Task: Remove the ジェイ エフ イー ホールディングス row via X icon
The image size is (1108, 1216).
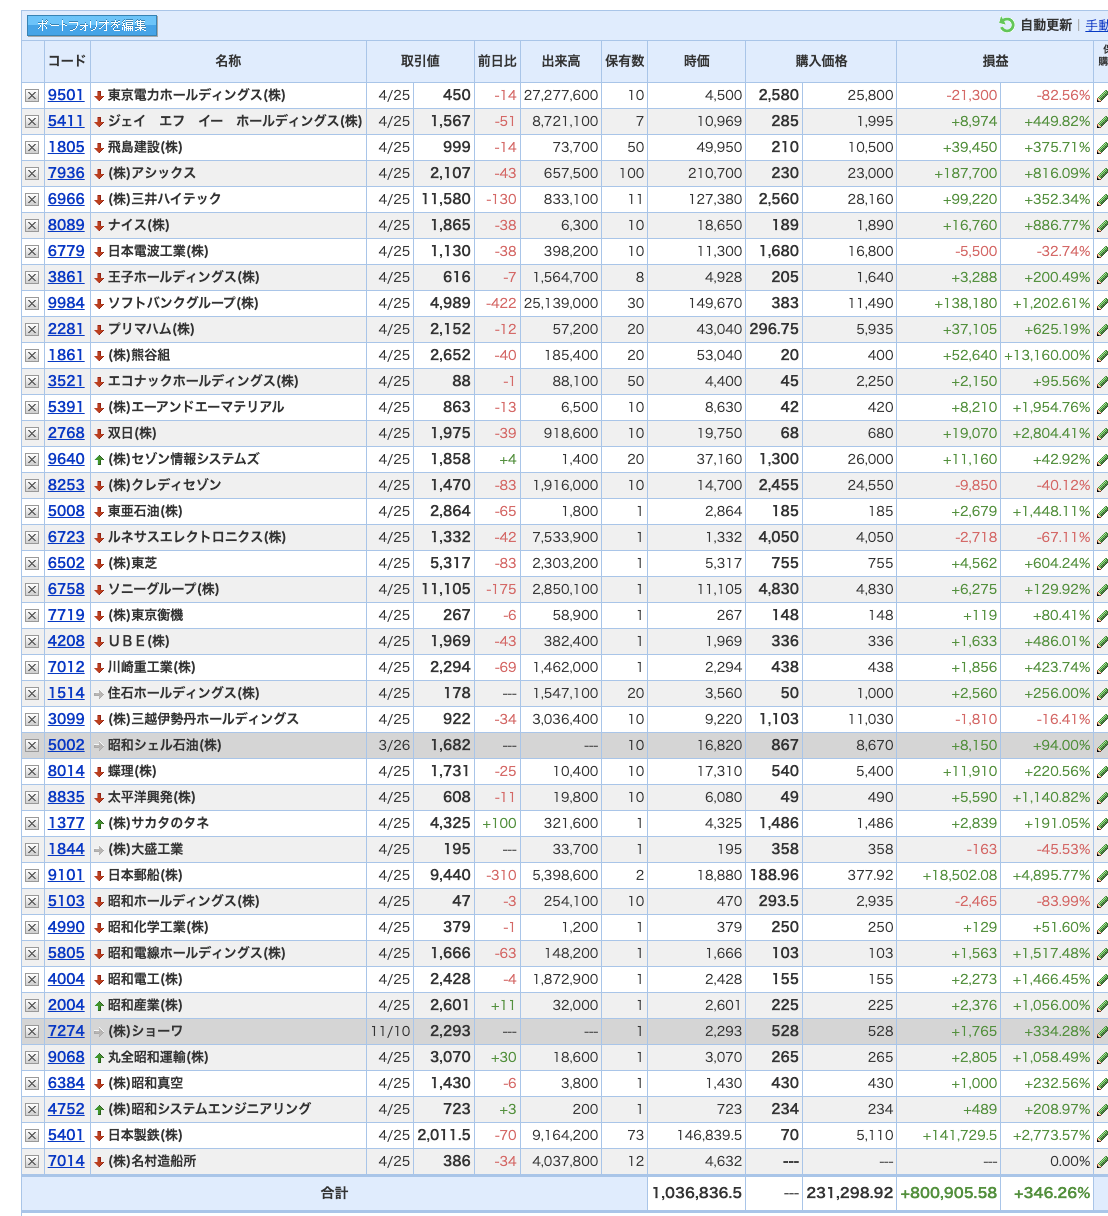Action: pyautogui.click(x=32, y=121)
